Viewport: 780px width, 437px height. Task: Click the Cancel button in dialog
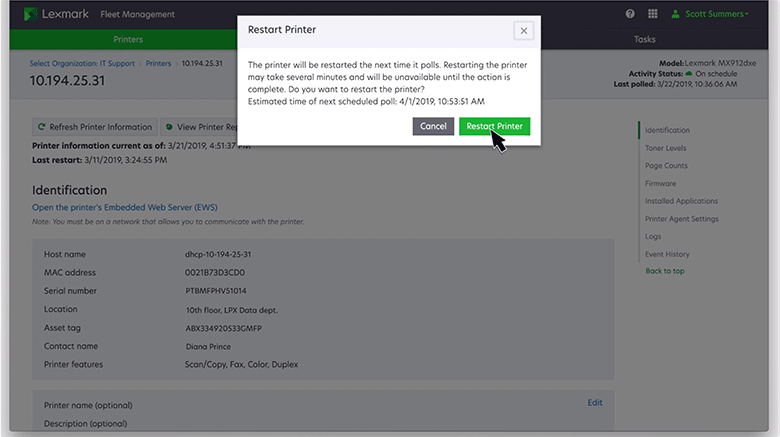click(x=433, y=126)
